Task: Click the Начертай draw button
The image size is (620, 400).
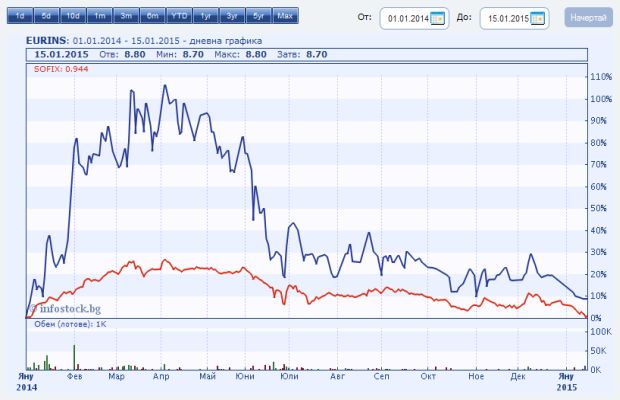Action: (588, 18)
